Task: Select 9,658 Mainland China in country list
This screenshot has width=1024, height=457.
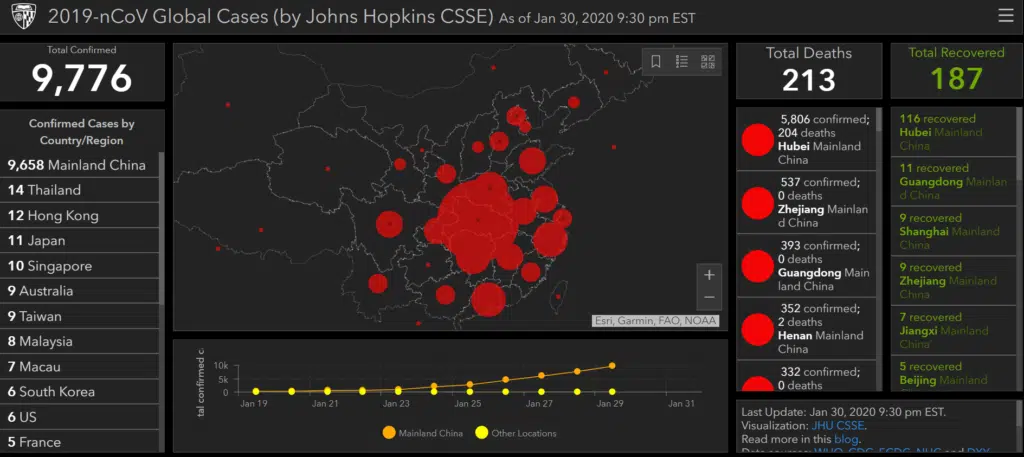Action: pos(78,165)
